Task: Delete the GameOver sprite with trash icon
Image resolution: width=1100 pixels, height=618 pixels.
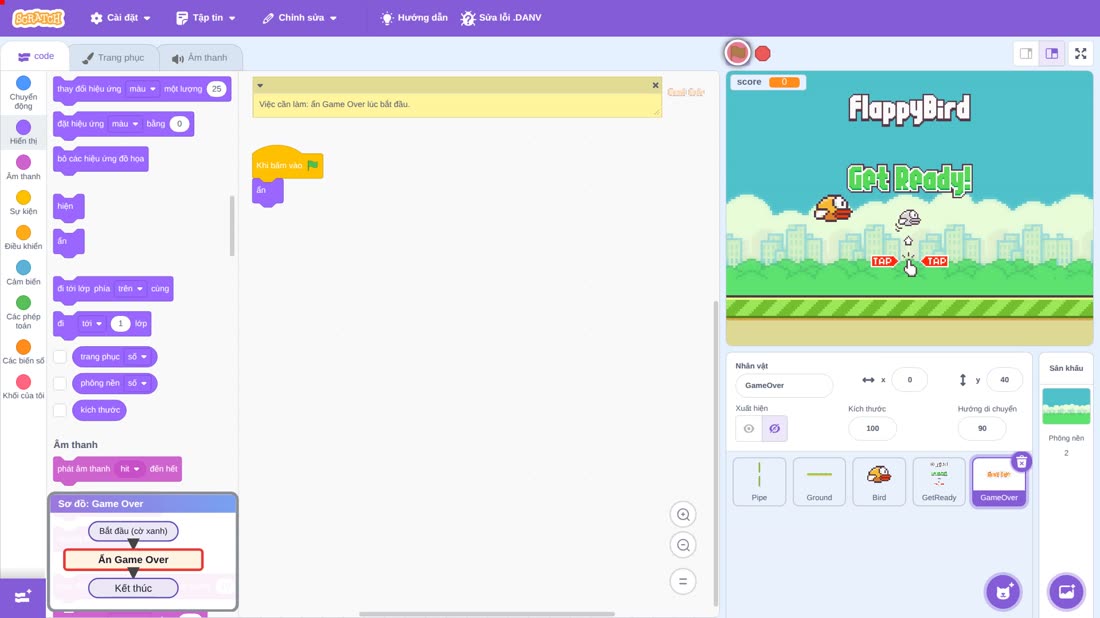Action: tap(1021, 462)
